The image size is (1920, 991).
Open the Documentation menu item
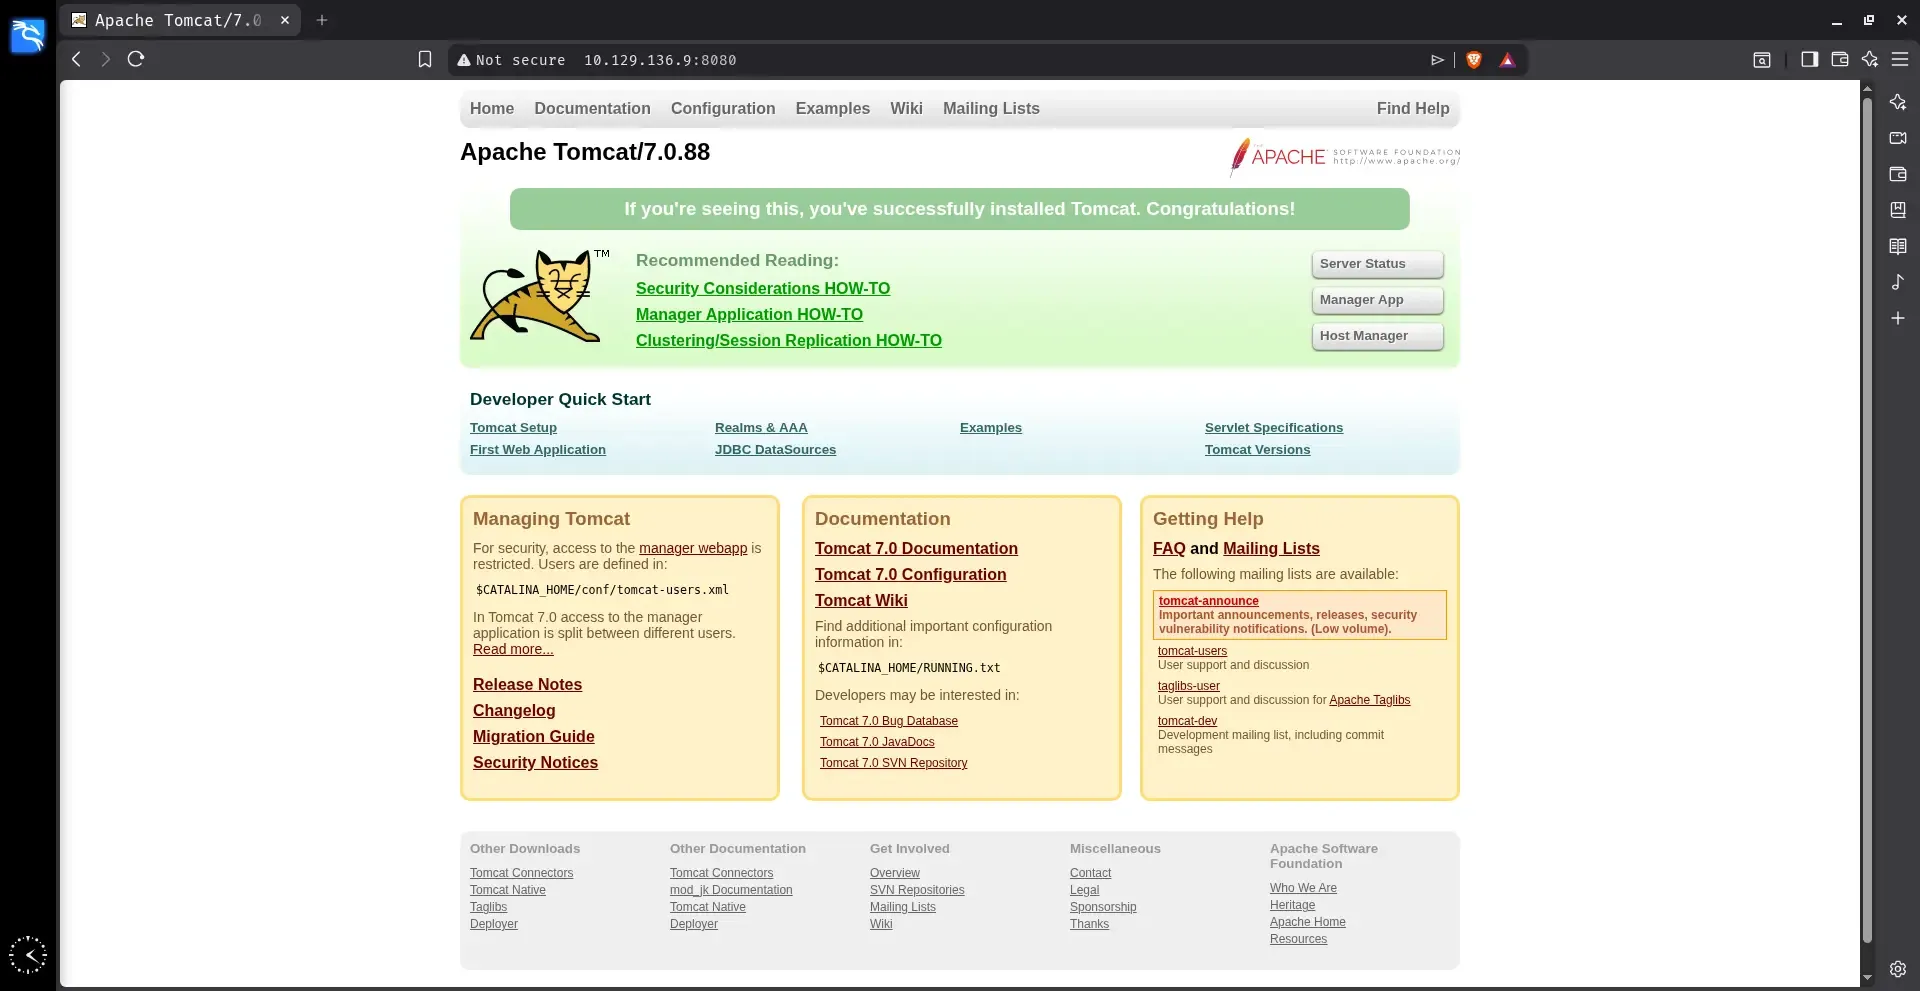pos(592,108)
